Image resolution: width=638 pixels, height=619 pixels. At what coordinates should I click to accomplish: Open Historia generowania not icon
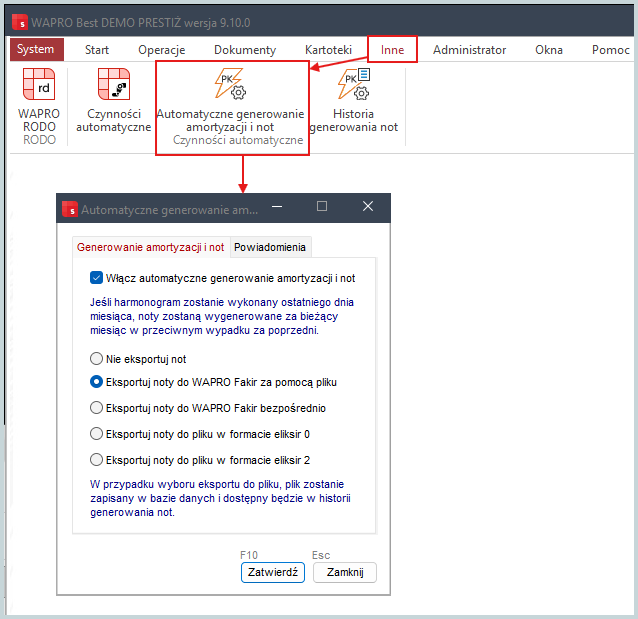[x=354, y=84]
